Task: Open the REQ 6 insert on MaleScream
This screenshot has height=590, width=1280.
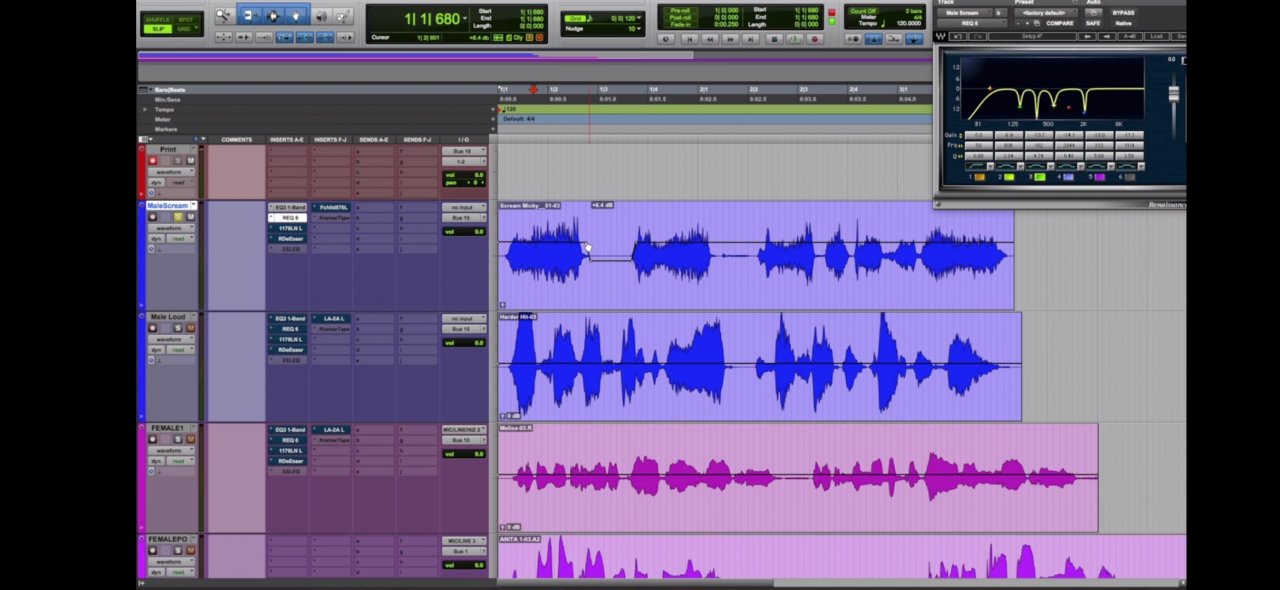Action: tap(288, 218)
